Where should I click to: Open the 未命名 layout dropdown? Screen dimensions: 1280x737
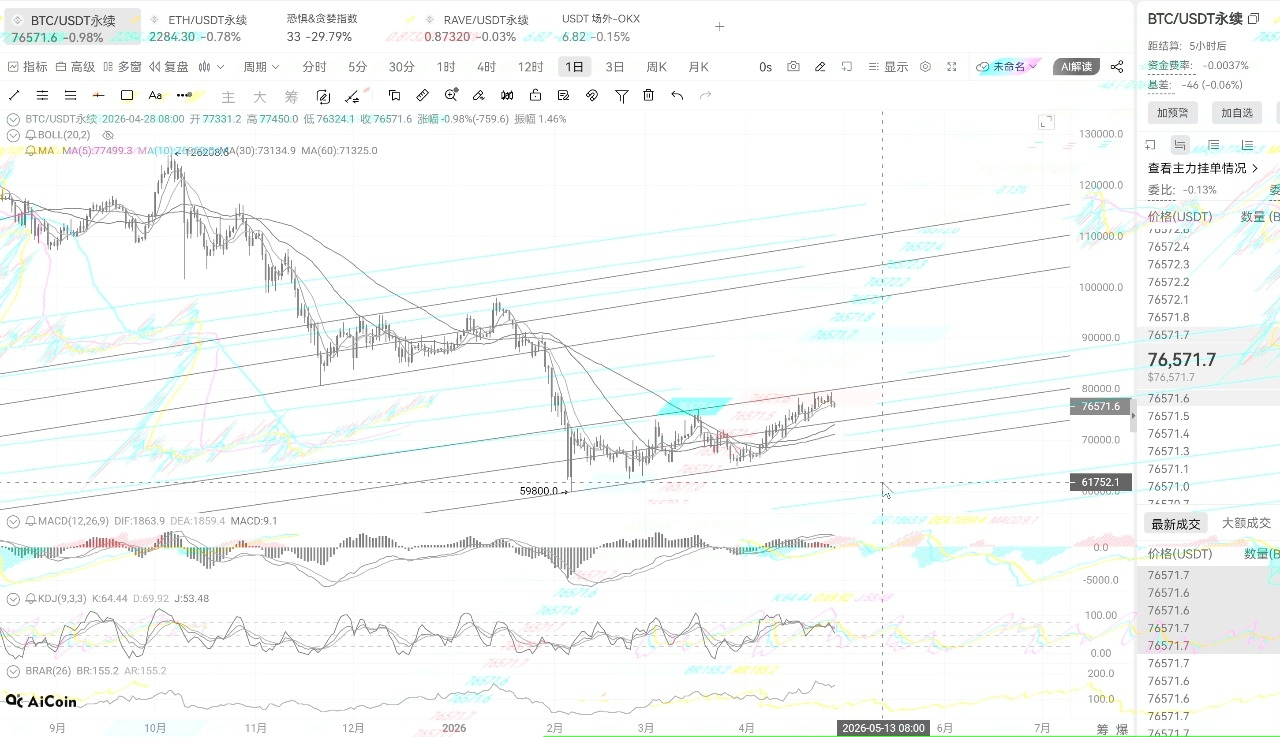coord(1009,67)
